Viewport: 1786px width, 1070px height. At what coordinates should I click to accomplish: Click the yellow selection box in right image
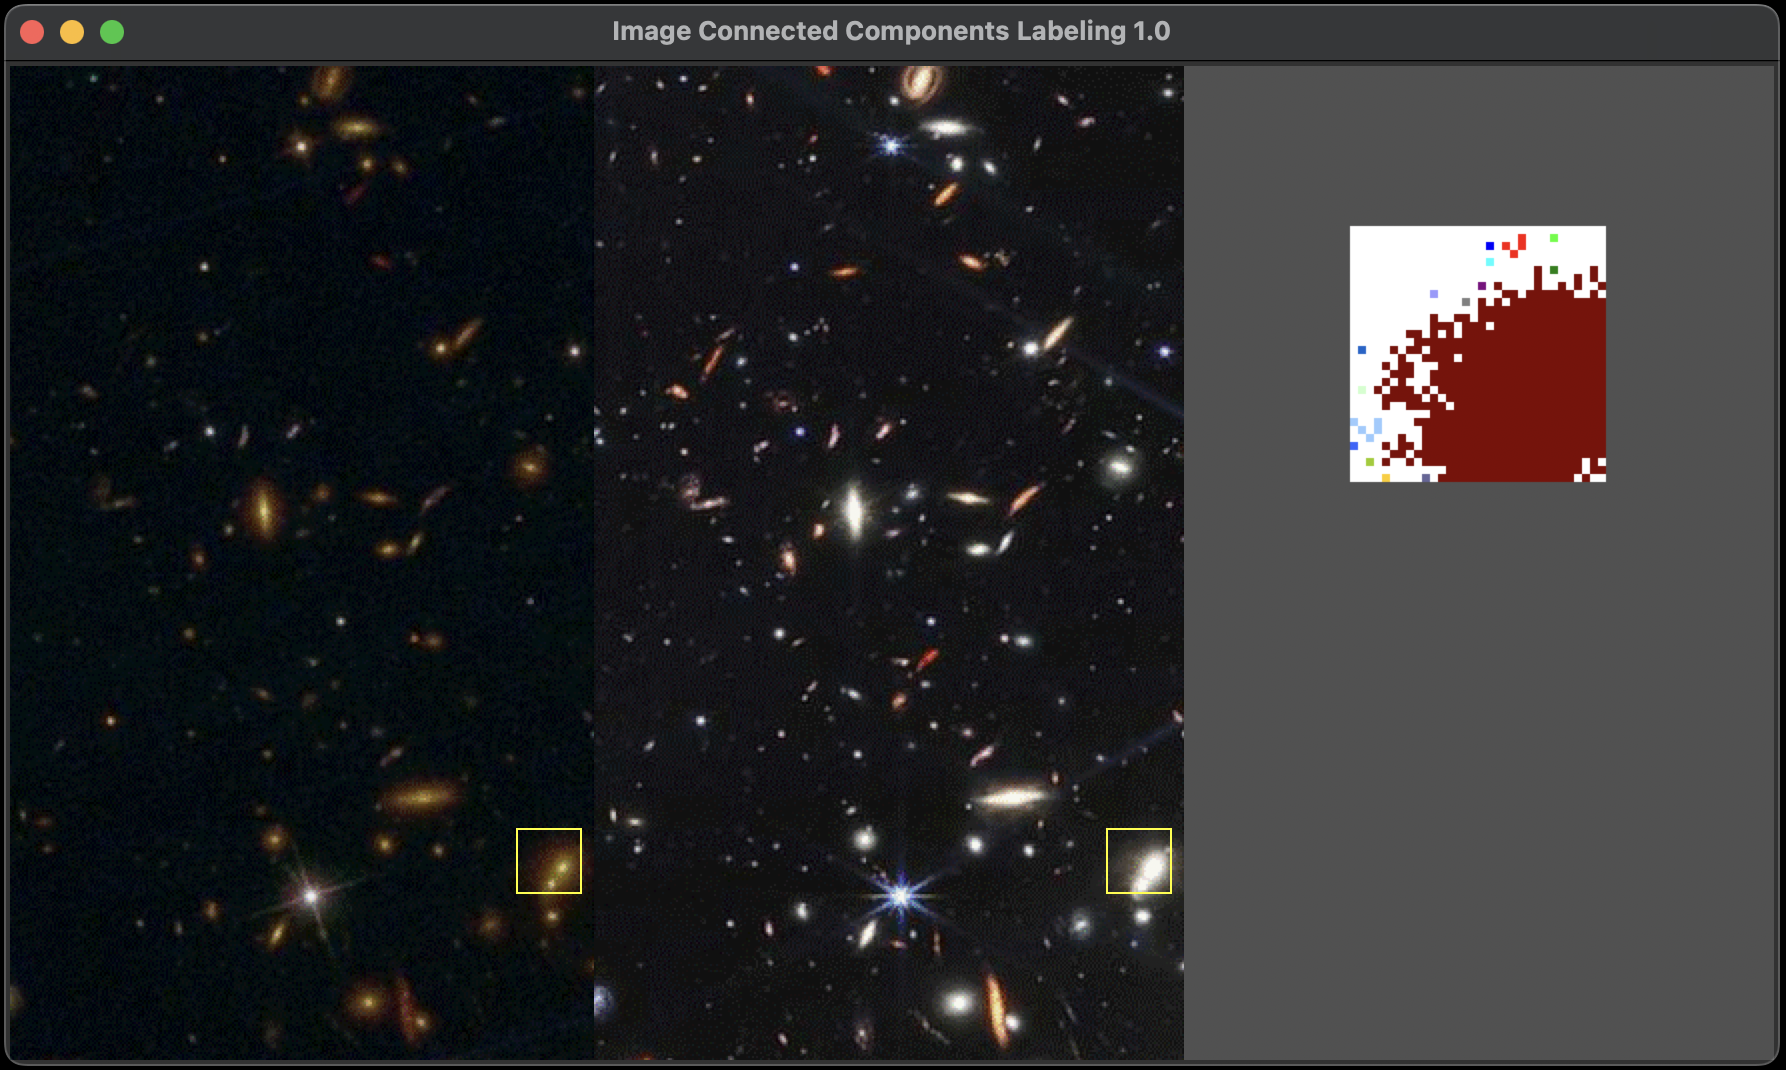(1138, 860)
